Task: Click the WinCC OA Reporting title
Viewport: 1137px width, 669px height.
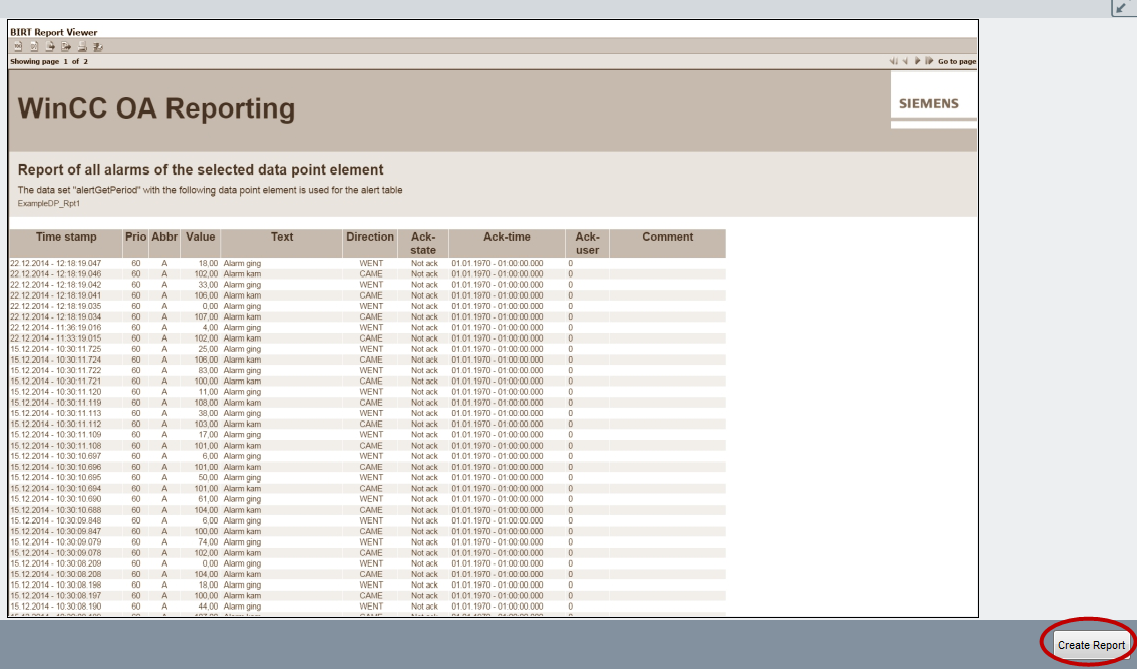Action: 157,109
